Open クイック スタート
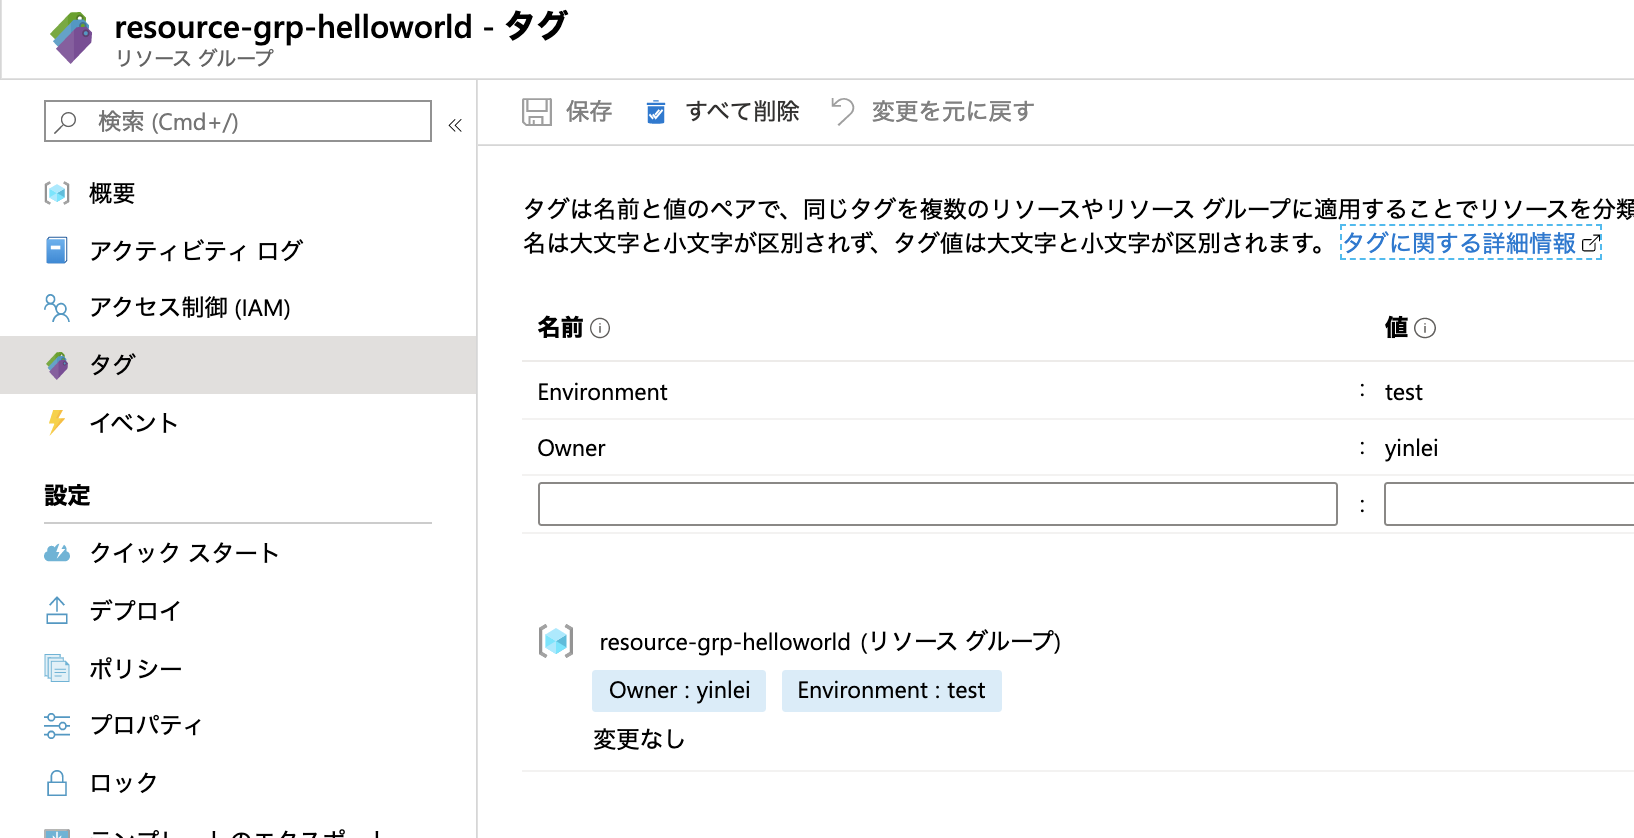Image resolution: width=1634 pixels, height=838 pixels. (x=184, y=553)
